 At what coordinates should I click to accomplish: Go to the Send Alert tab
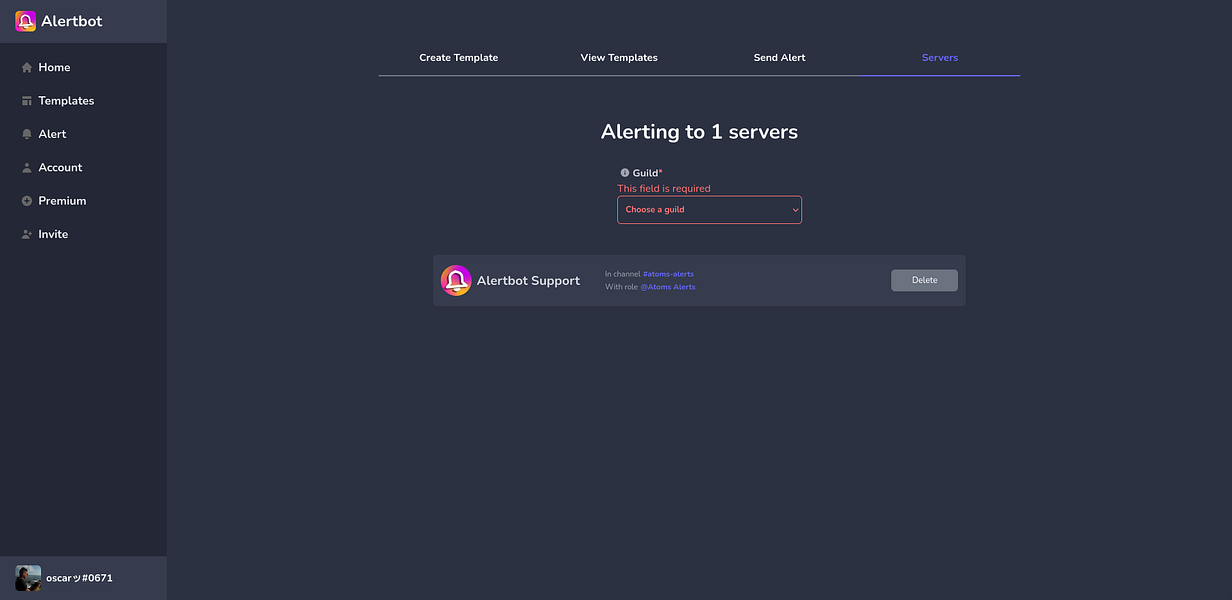coord(779,57)
